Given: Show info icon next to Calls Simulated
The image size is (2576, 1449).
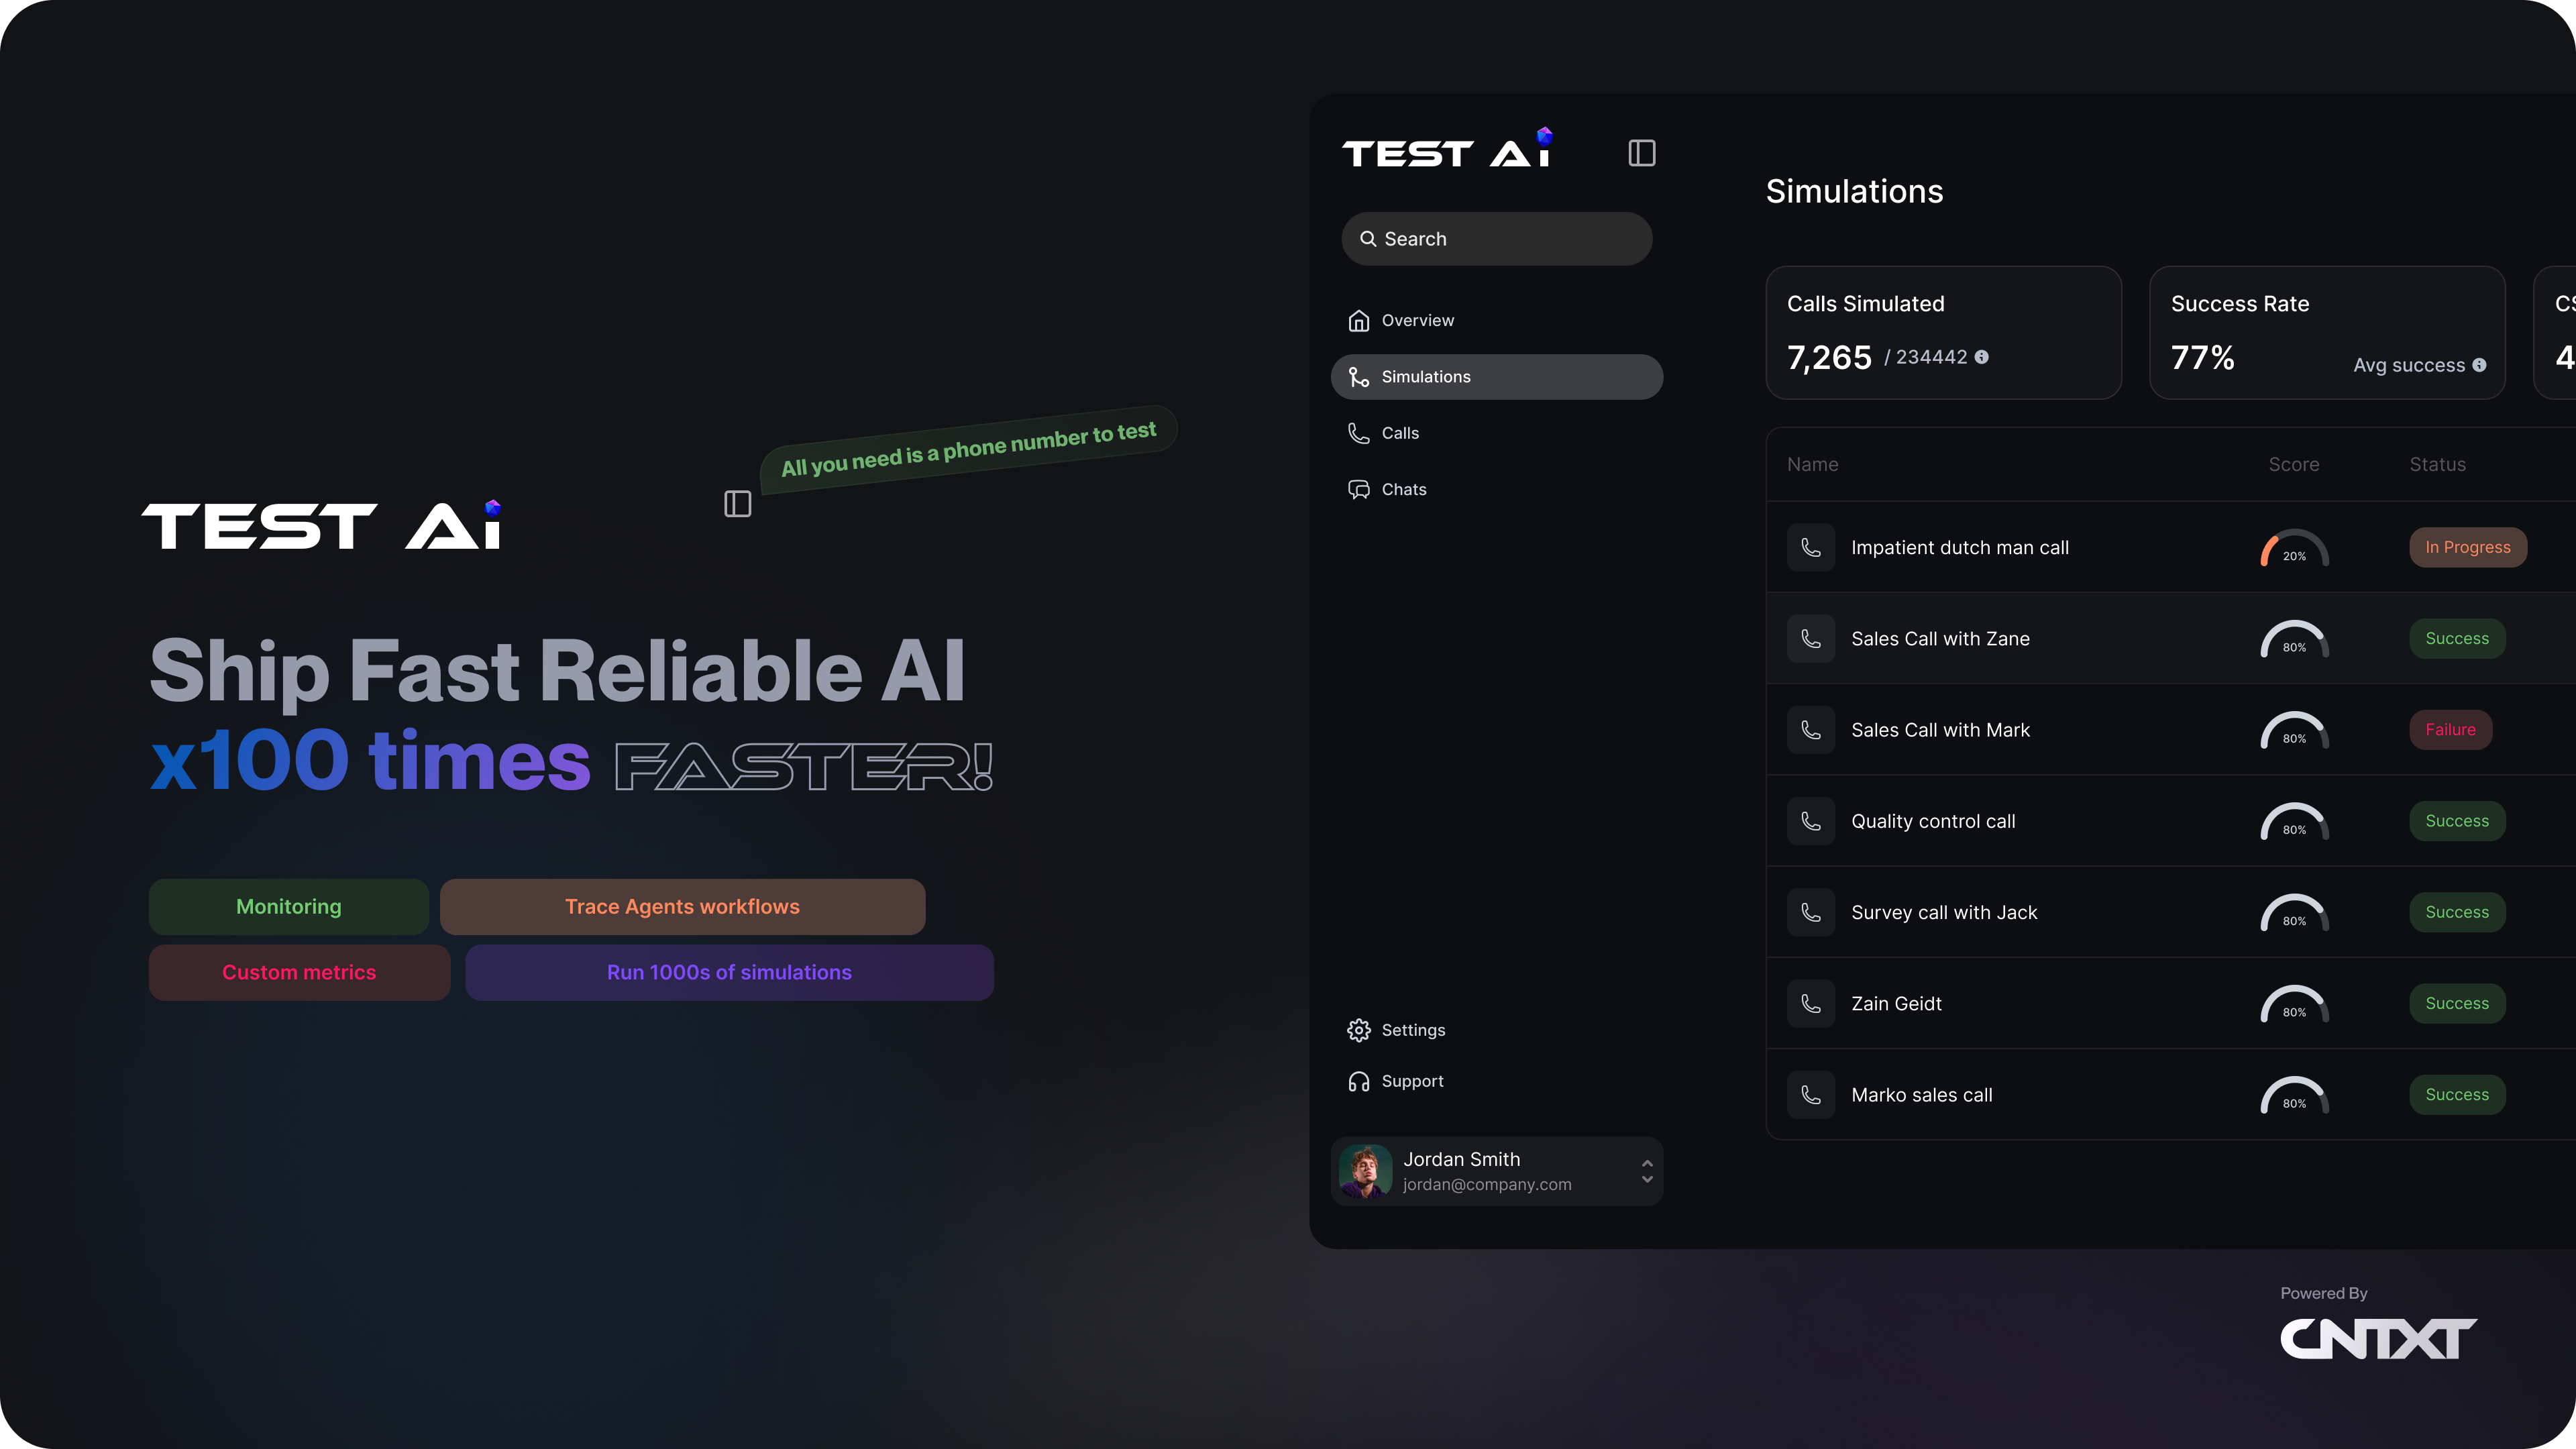Looking at the screenshot, I should 1982,357.
